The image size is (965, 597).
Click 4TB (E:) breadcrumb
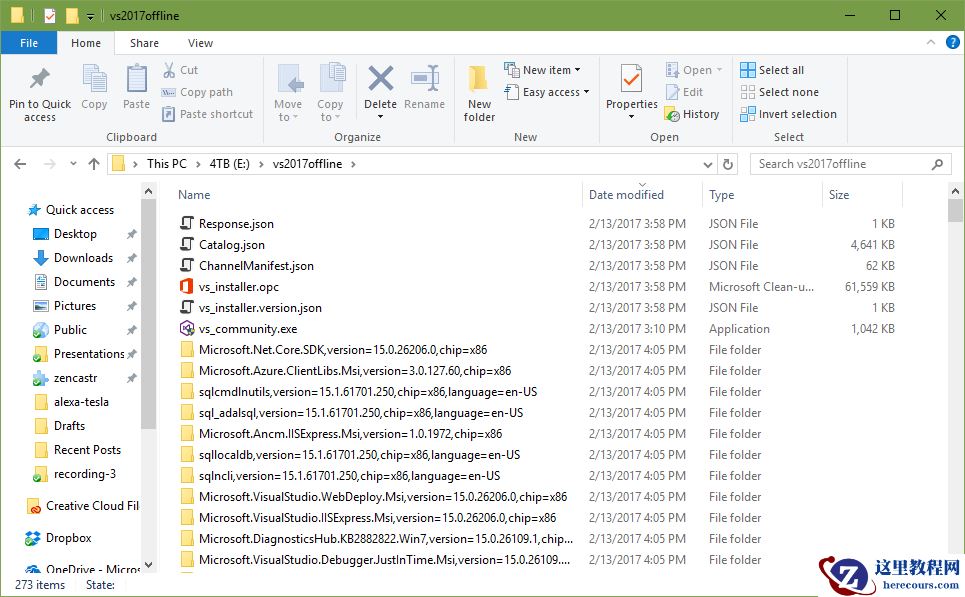click(229, 164)
